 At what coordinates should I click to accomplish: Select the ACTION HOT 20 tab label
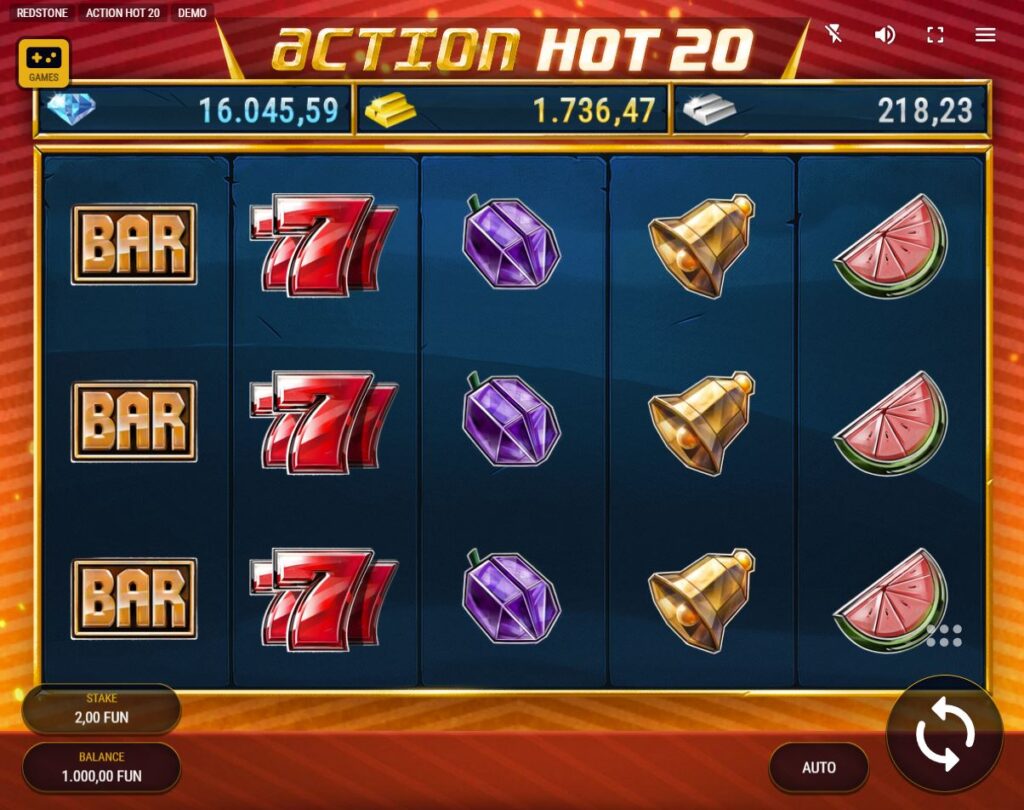tap(123, 12)
